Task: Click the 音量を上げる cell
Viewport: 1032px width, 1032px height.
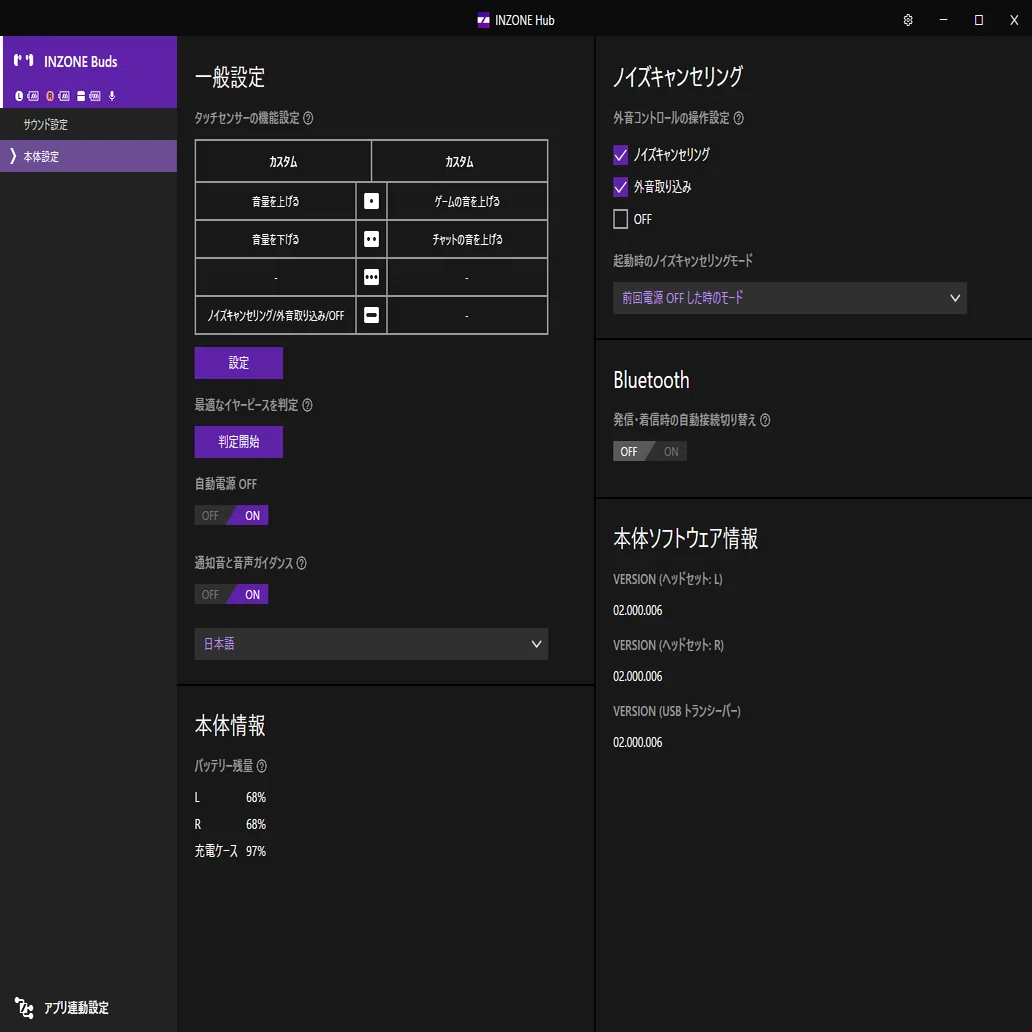Action: [x=275, y=201]
